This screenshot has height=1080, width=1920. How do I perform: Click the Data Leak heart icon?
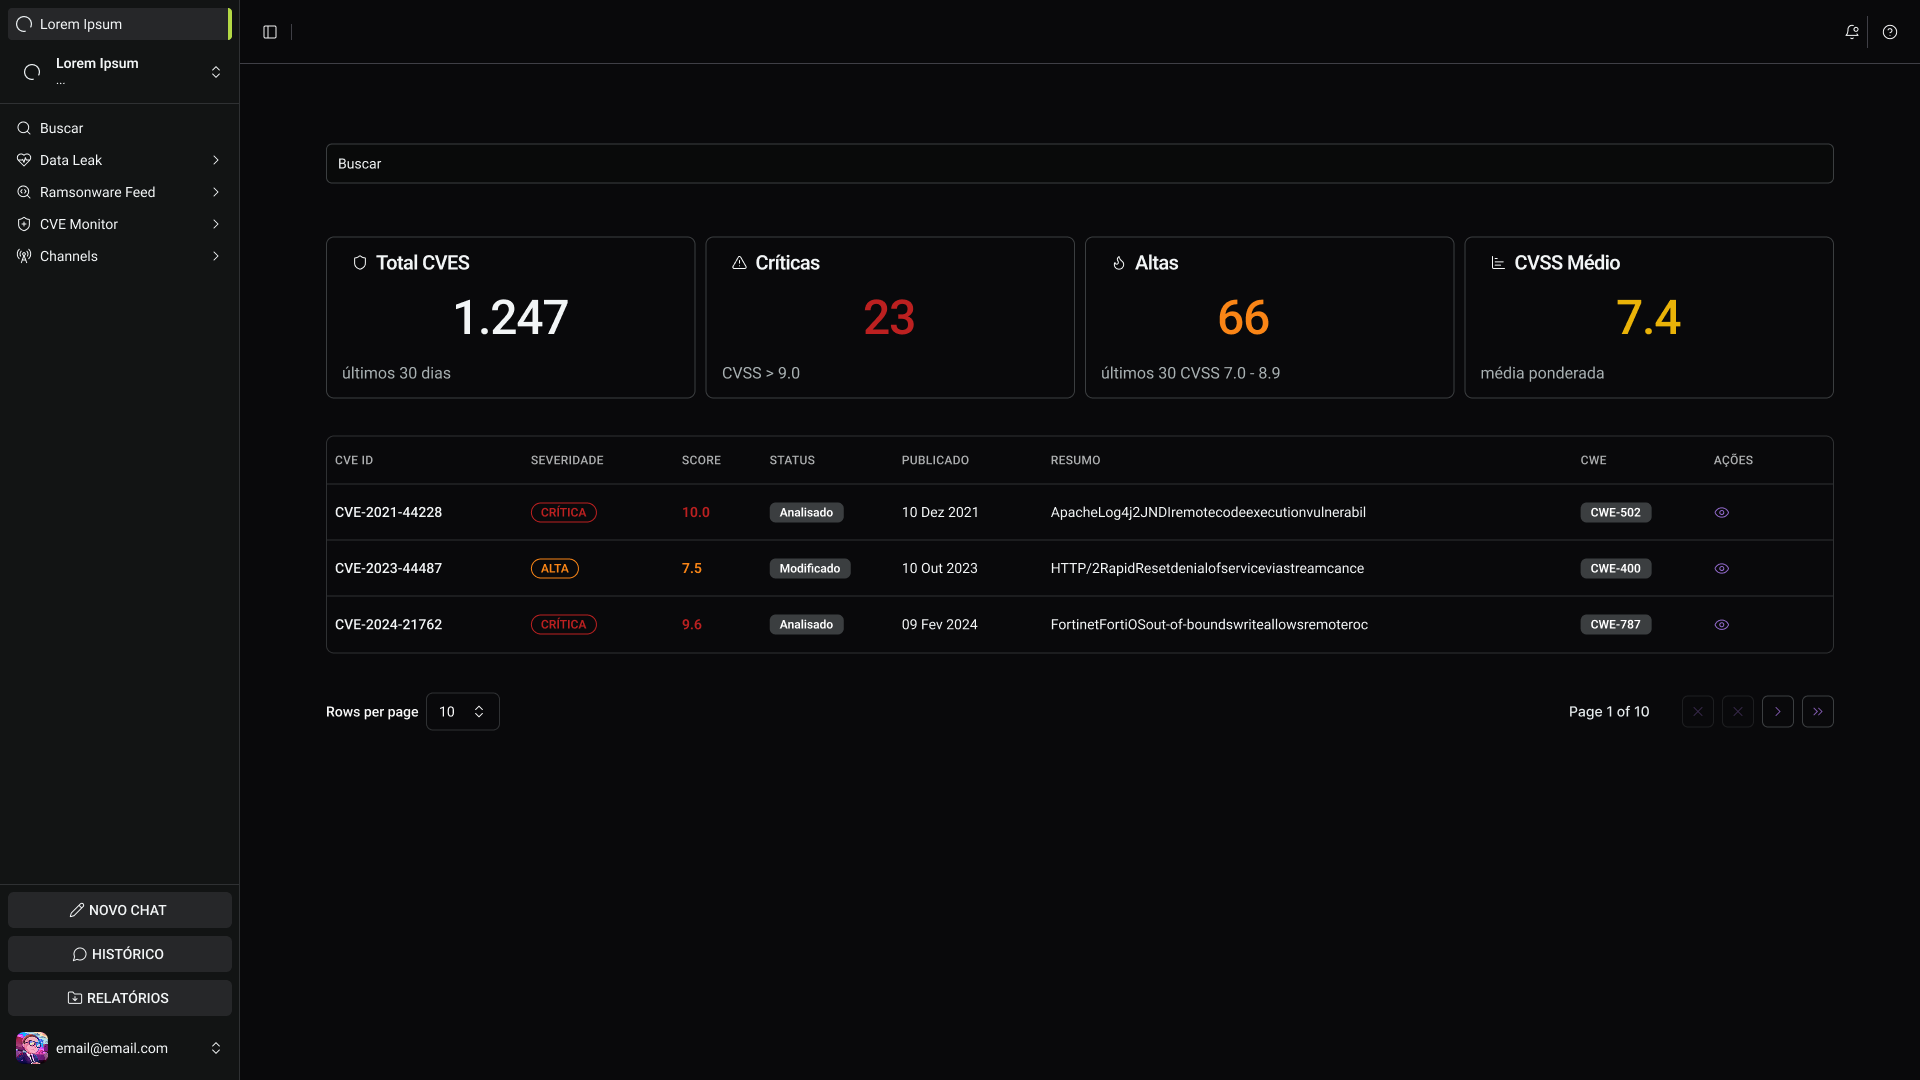click(24, 160)
